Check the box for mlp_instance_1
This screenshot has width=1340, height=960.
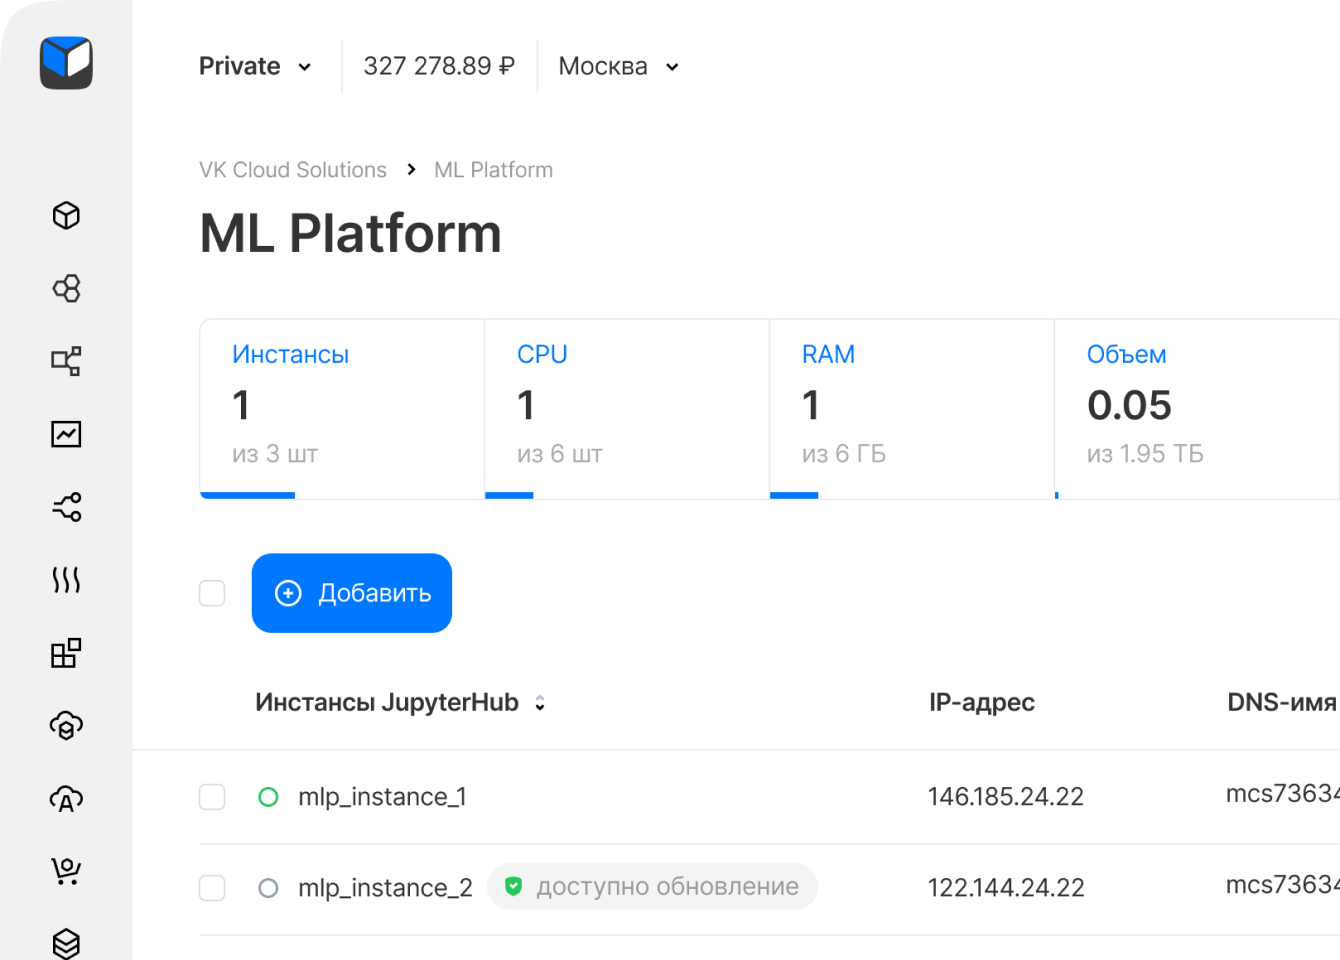(212, 797)
